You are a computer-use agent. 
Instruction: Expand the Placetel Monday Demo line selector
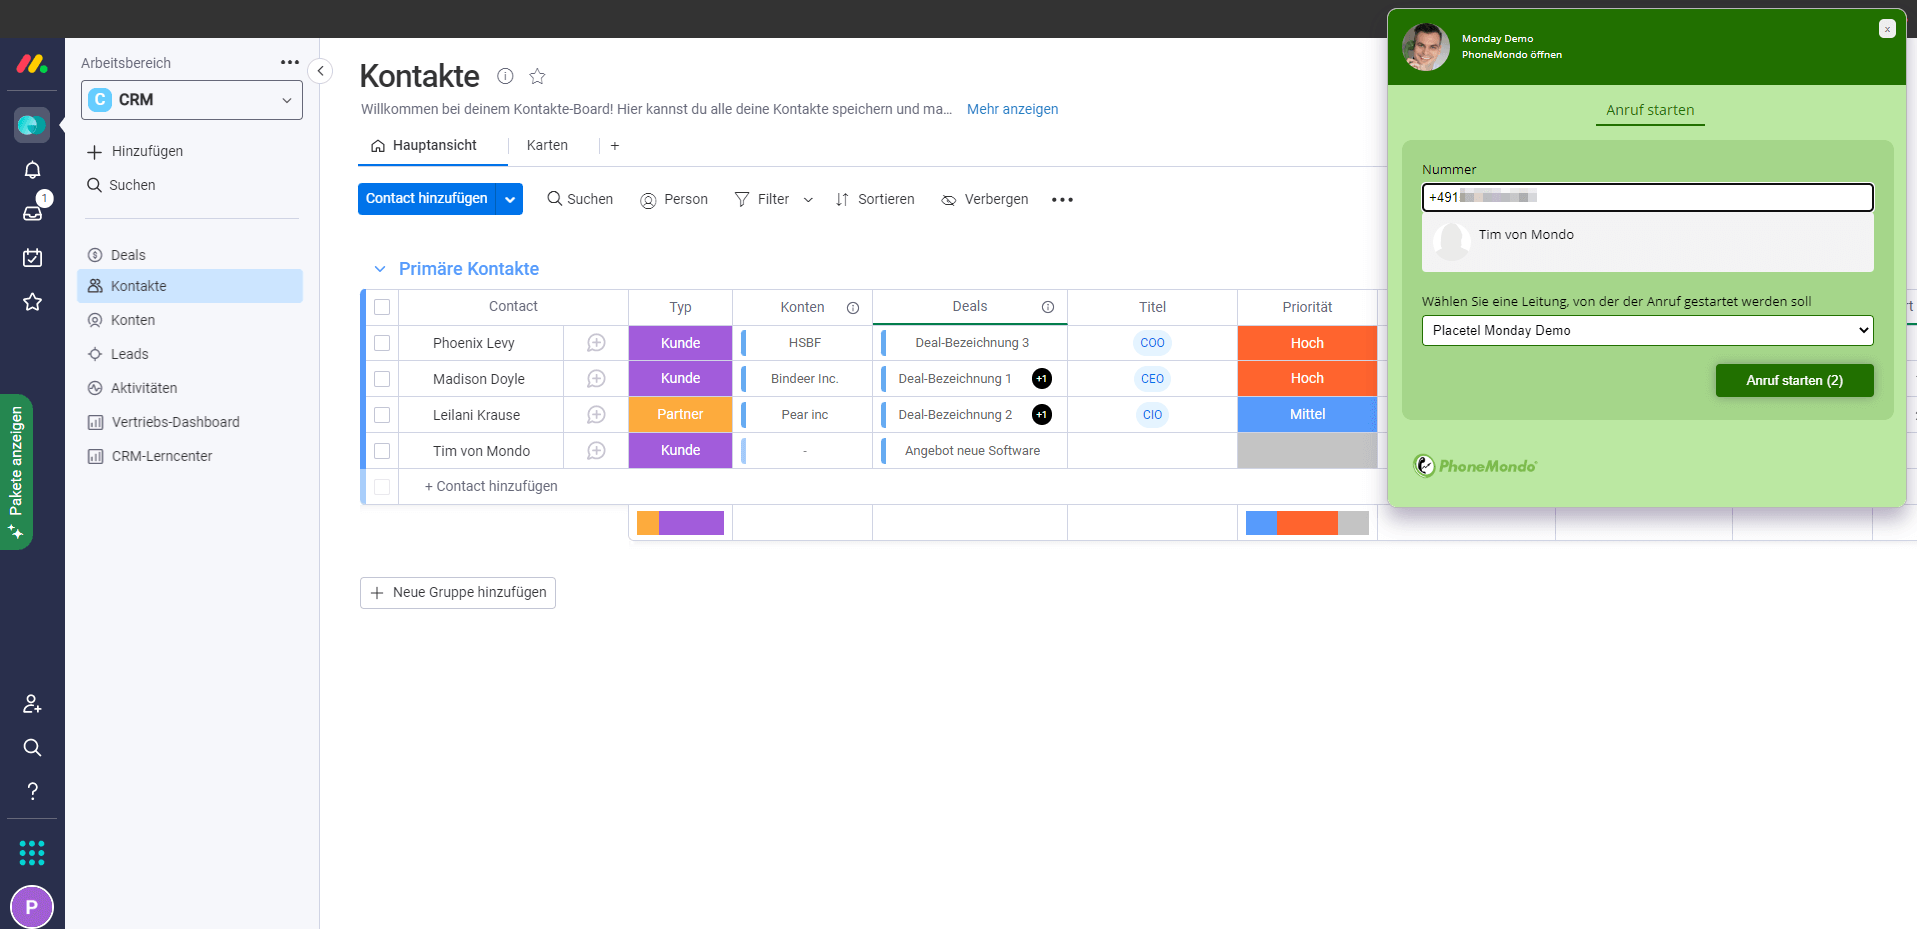[x=1647, y=331]
